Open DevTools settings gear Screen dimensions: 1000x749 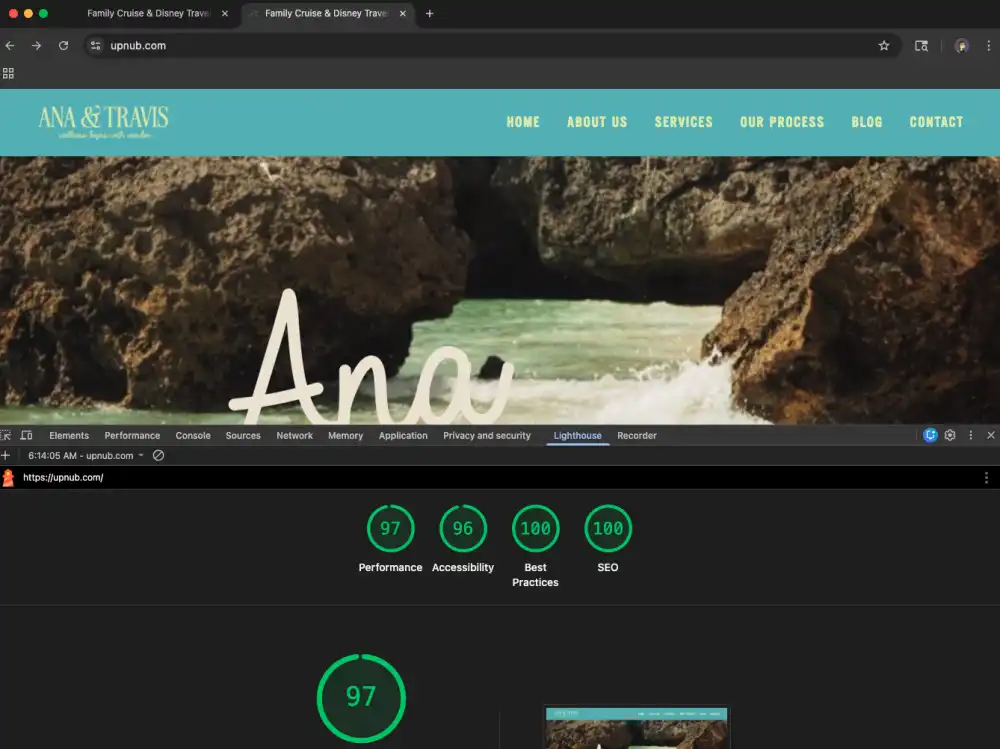coord(950,436)
